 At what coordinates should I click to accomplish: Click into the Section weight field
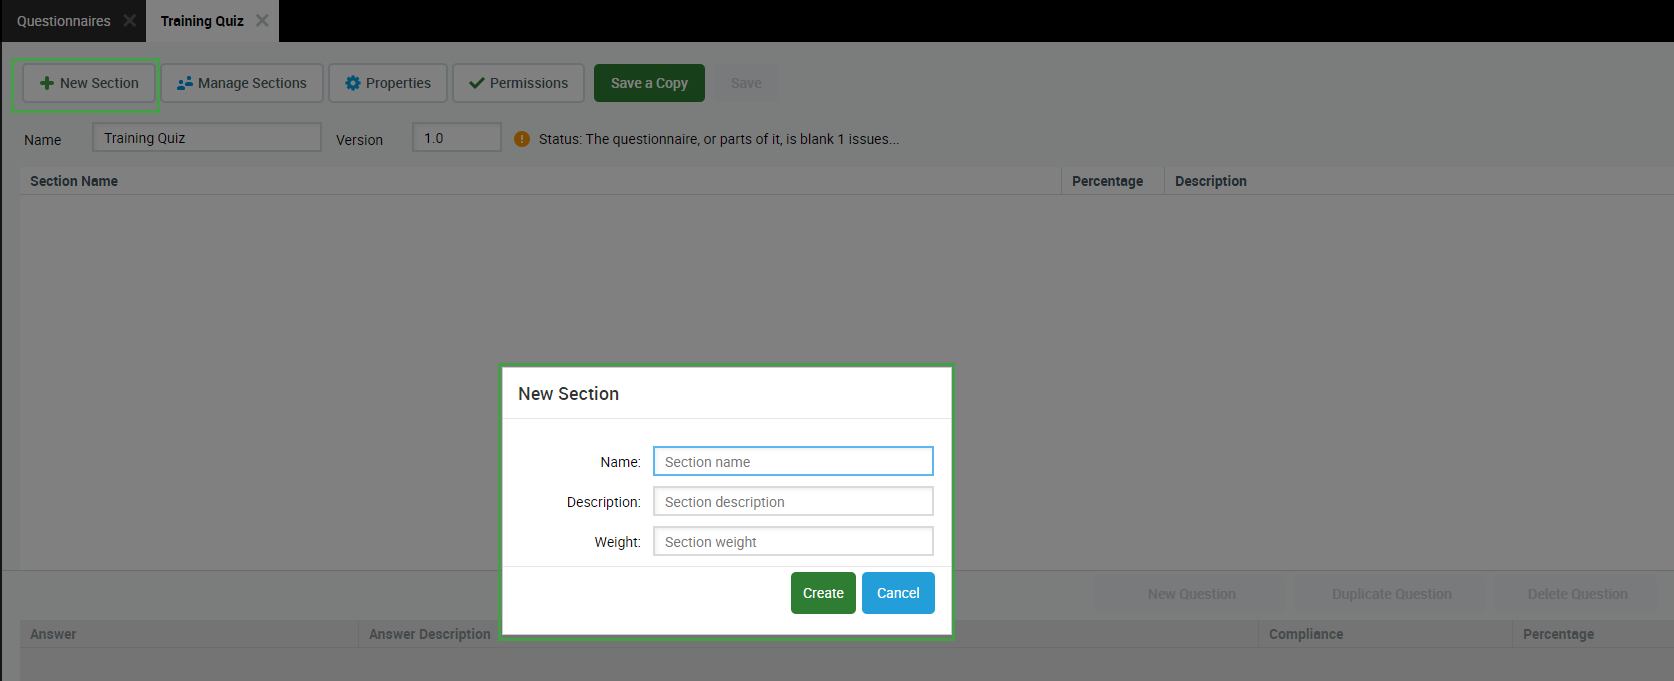(792, 541)
